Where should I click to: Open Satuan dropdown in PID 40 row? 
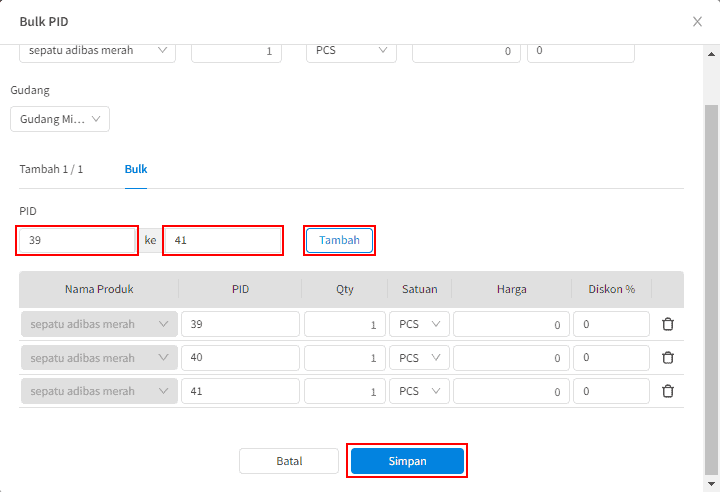pyautogui.click(x=419, y=357)
